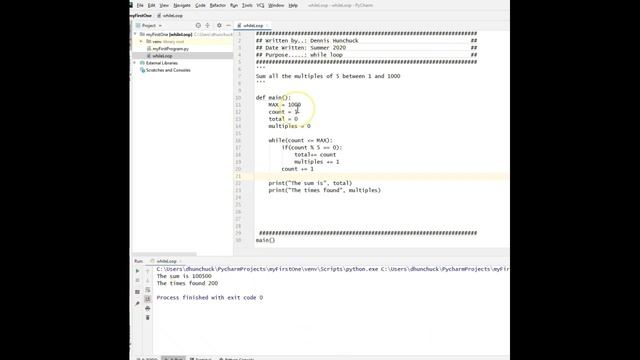Open the VCS menu

[260, 5]
